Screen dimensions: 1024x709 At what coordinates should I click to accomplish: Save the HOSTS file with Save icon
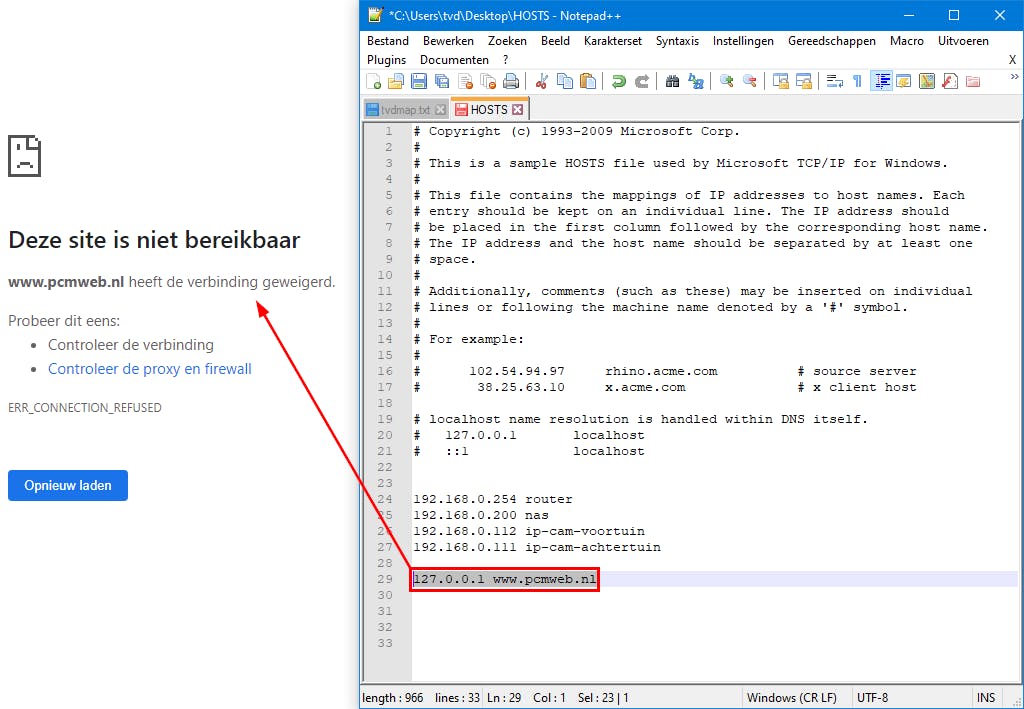coord(419,81)
